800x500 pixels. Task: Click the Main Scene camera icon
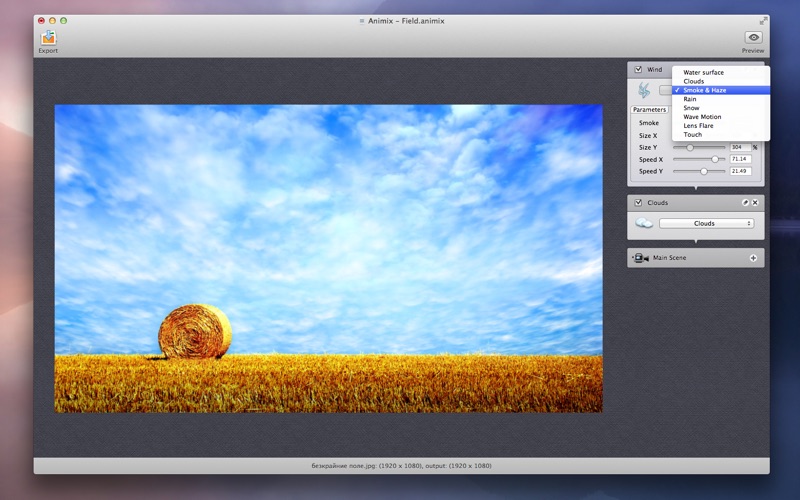click(640, 258)
